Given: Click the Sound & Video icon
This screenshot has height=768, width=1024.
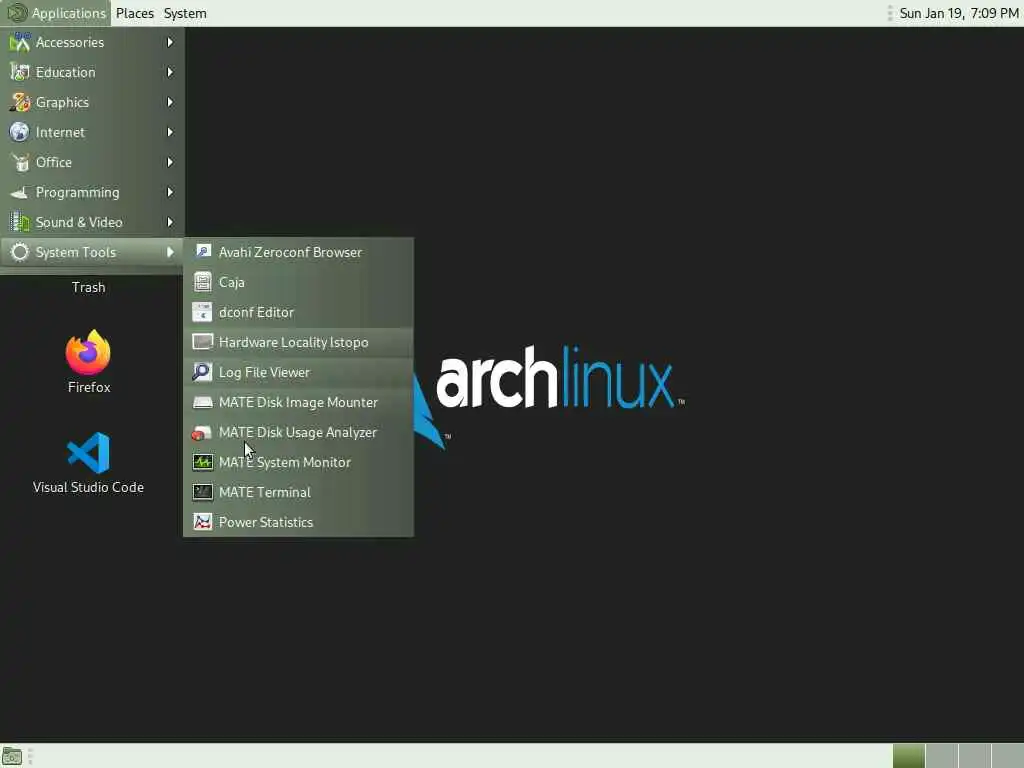Looking at the screenshot, I should point(20,222).
